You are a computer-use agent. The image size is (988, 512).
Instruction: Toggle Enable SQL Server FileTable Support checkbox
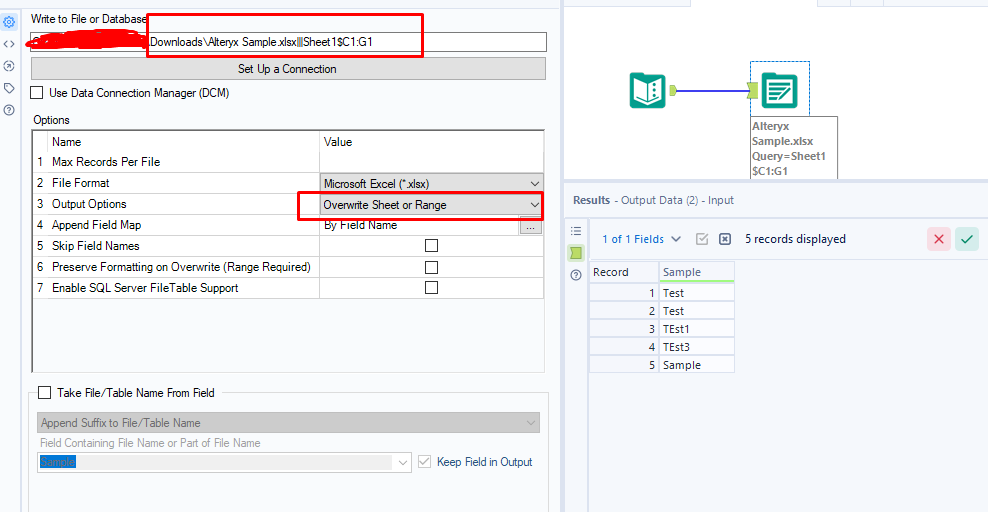(x=432, y=288)
